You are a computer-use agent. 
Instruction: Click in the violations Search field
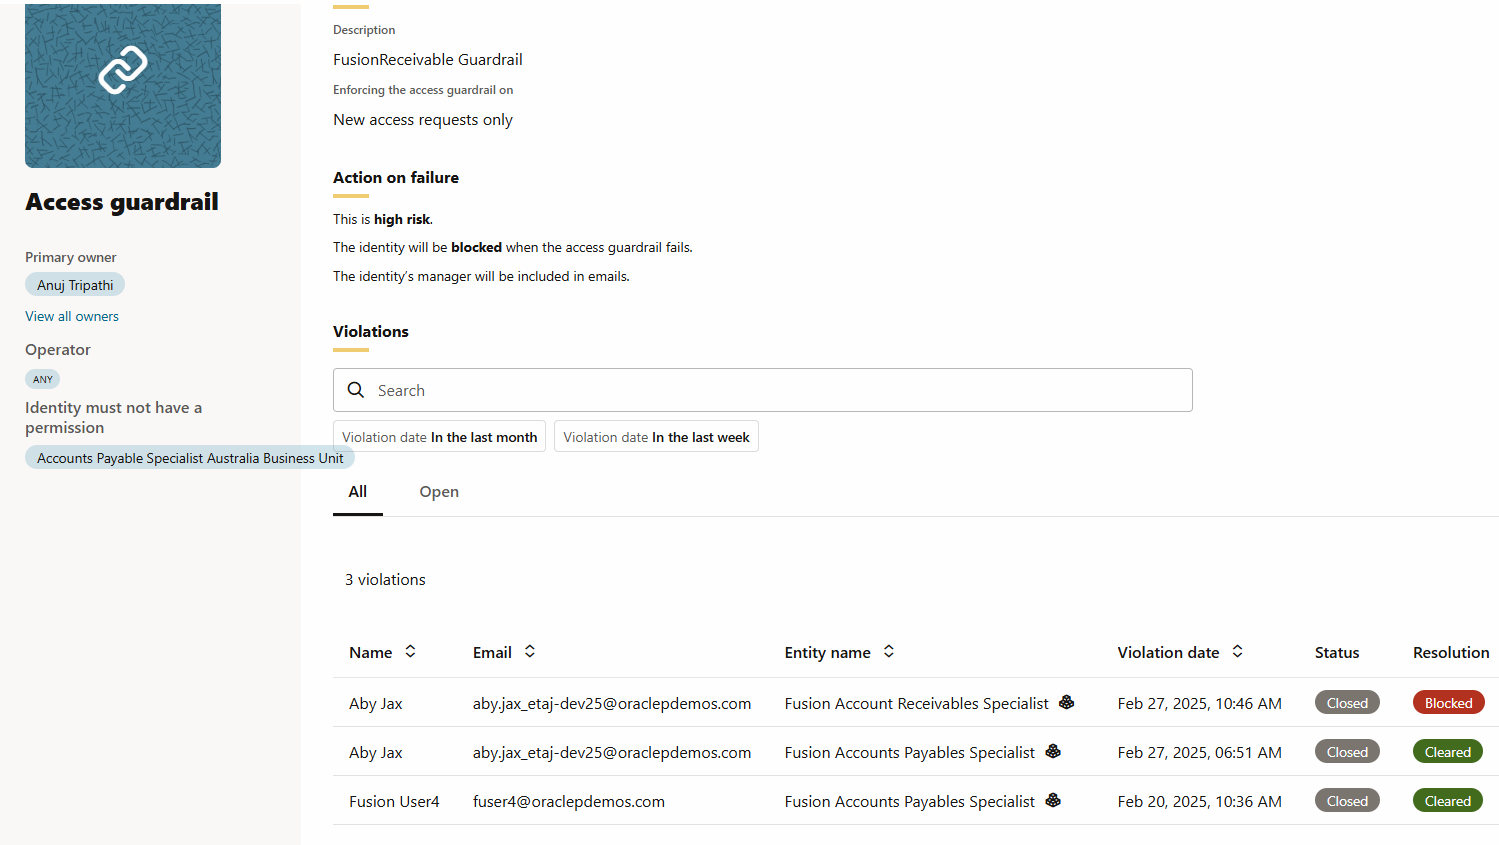780,390
